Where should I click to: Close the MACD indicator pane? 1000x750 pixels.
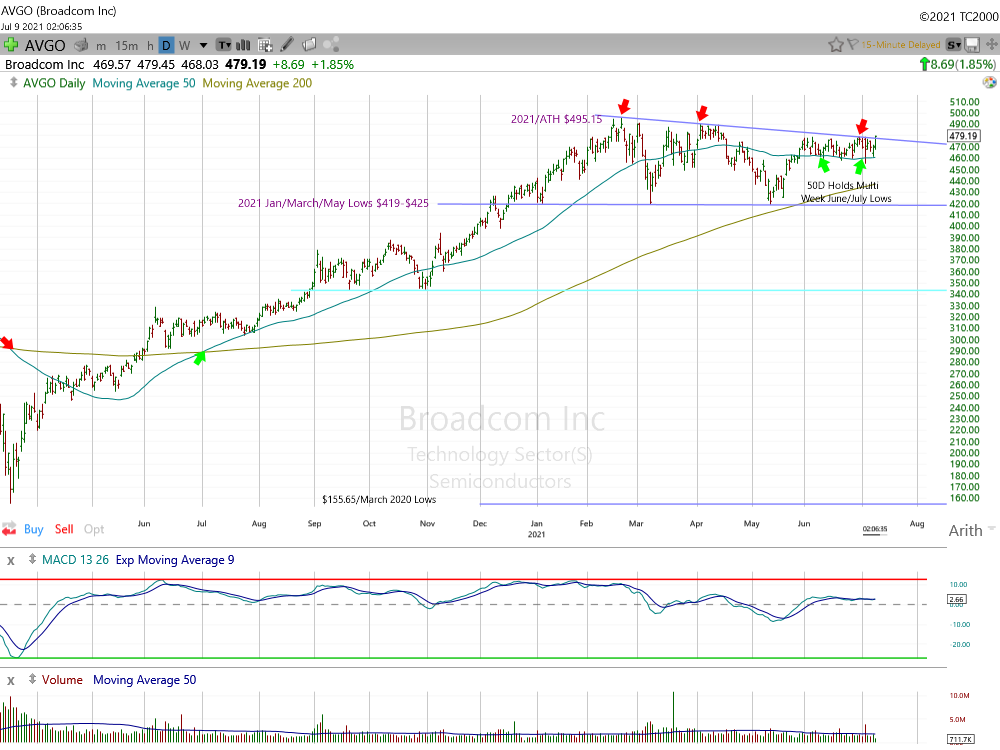(x=10, y=561)
